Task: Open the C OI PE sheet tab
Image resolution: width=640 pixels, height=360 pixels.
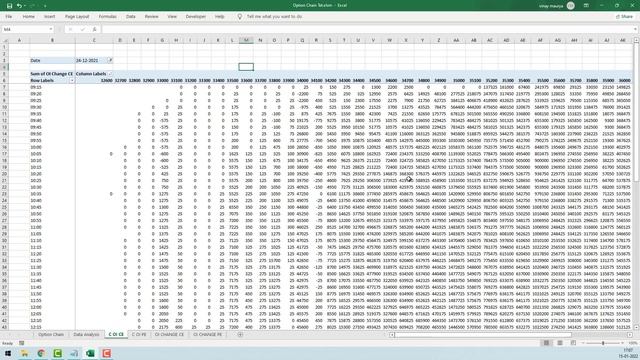Action: pos(139,334)
